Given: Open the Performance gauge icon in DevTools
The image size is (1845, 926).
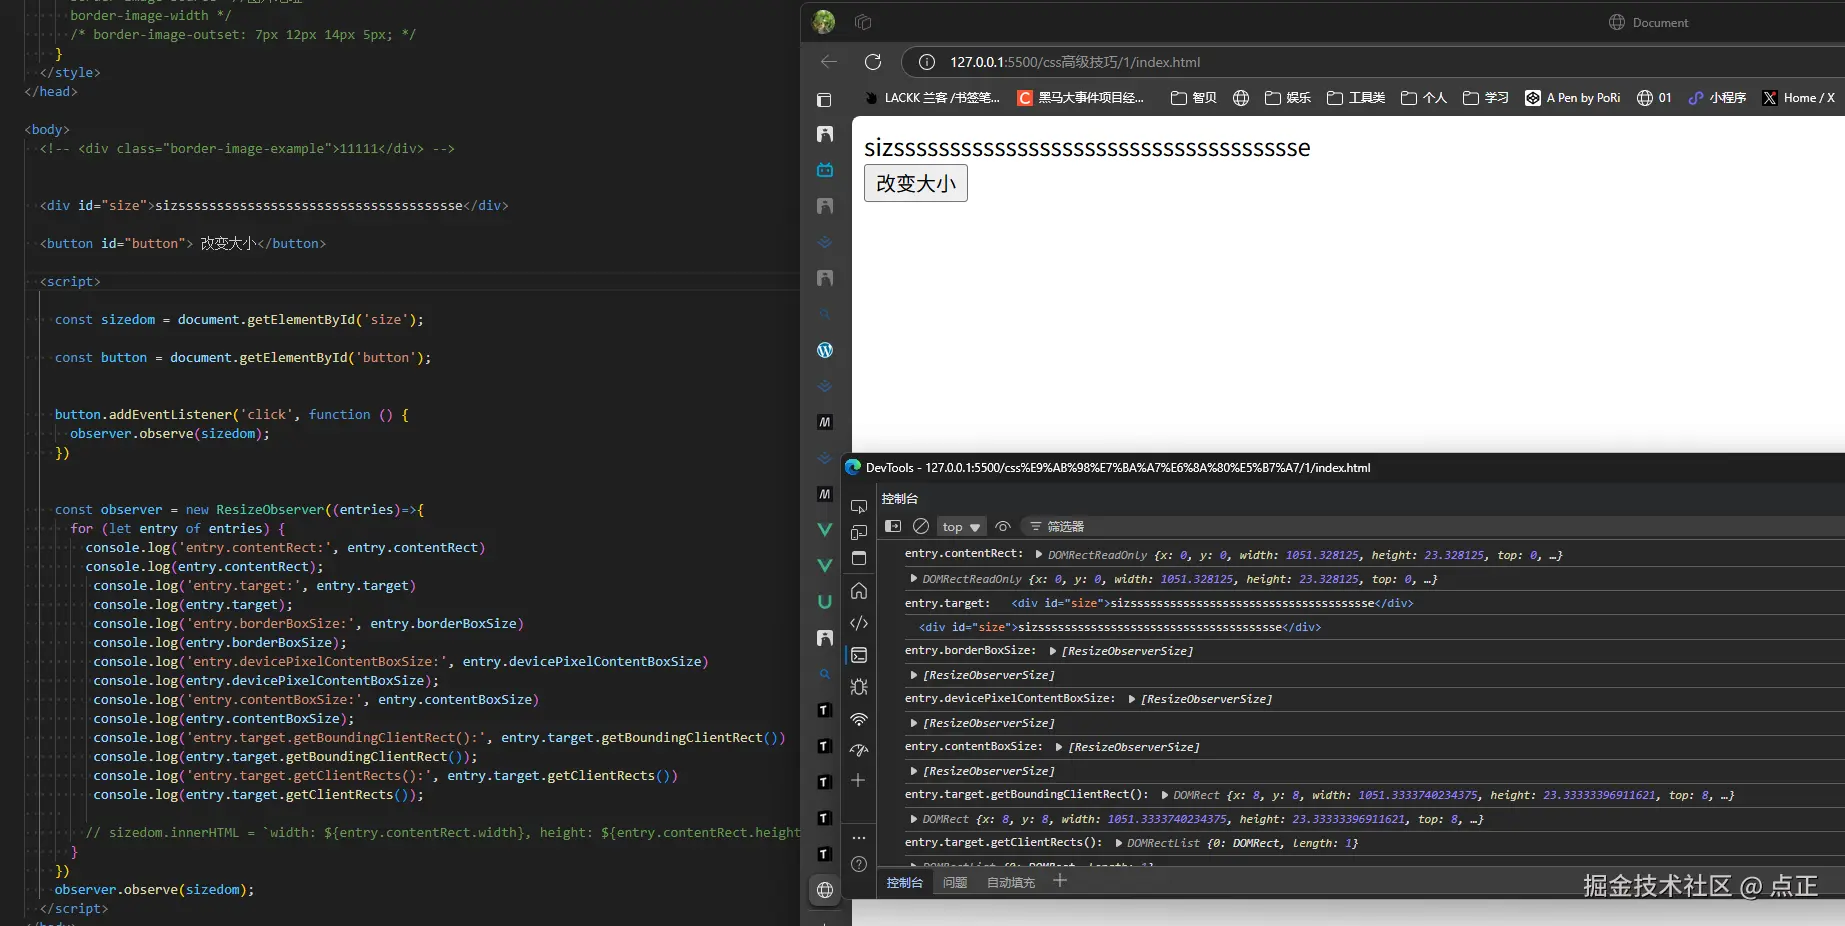Looking at the screenshot, I should point(858,750).
